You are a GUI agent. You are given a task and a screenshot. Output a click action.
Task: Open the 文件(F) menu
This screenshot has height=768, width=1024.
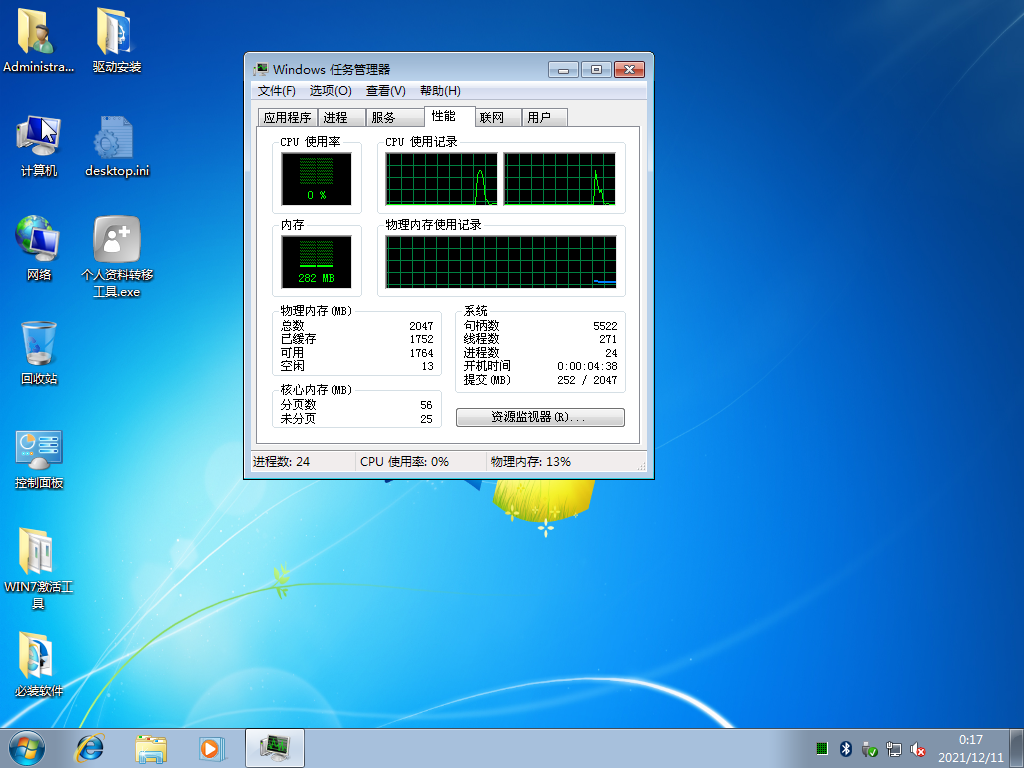276,91
